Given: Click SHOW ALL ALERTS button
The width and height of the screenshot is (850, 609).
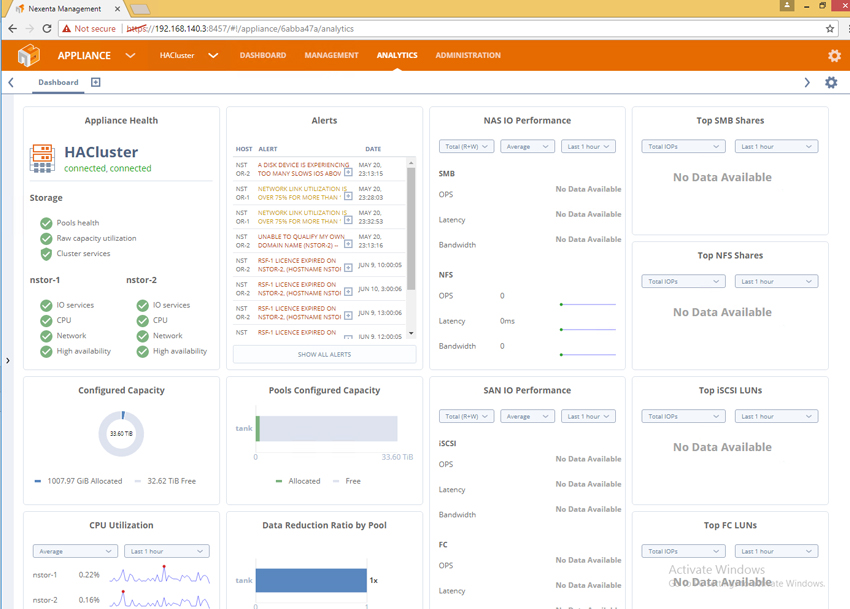Looking at the screenshot, I should (324, 354).
